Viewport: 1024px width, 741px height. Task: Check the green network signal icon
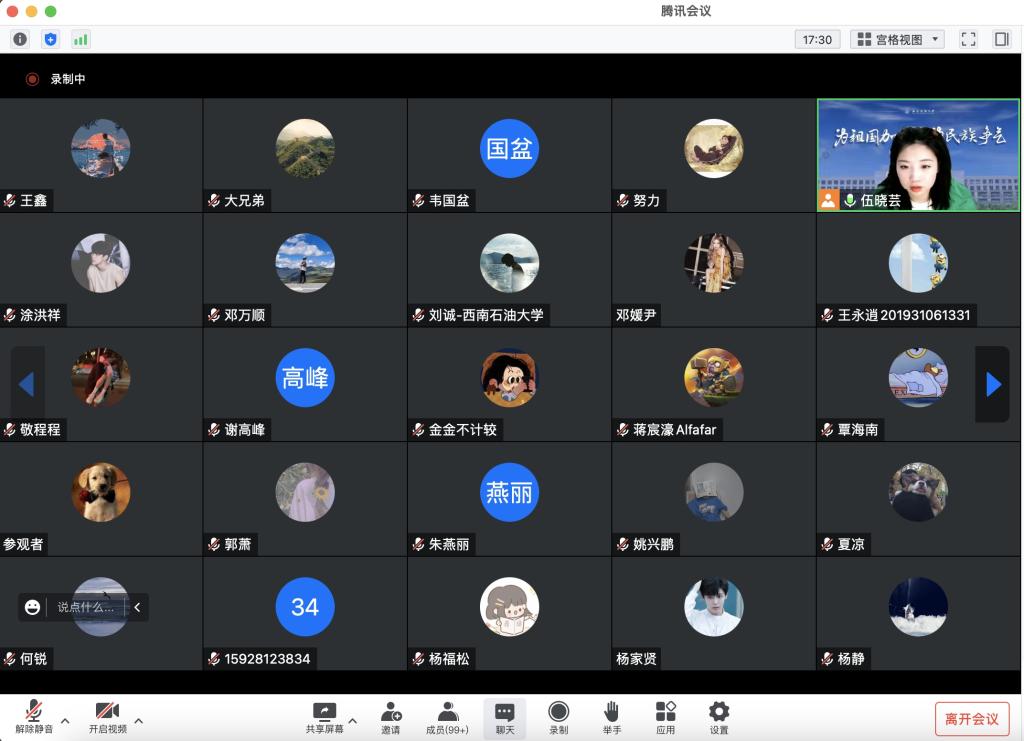[x=80, y=39]
